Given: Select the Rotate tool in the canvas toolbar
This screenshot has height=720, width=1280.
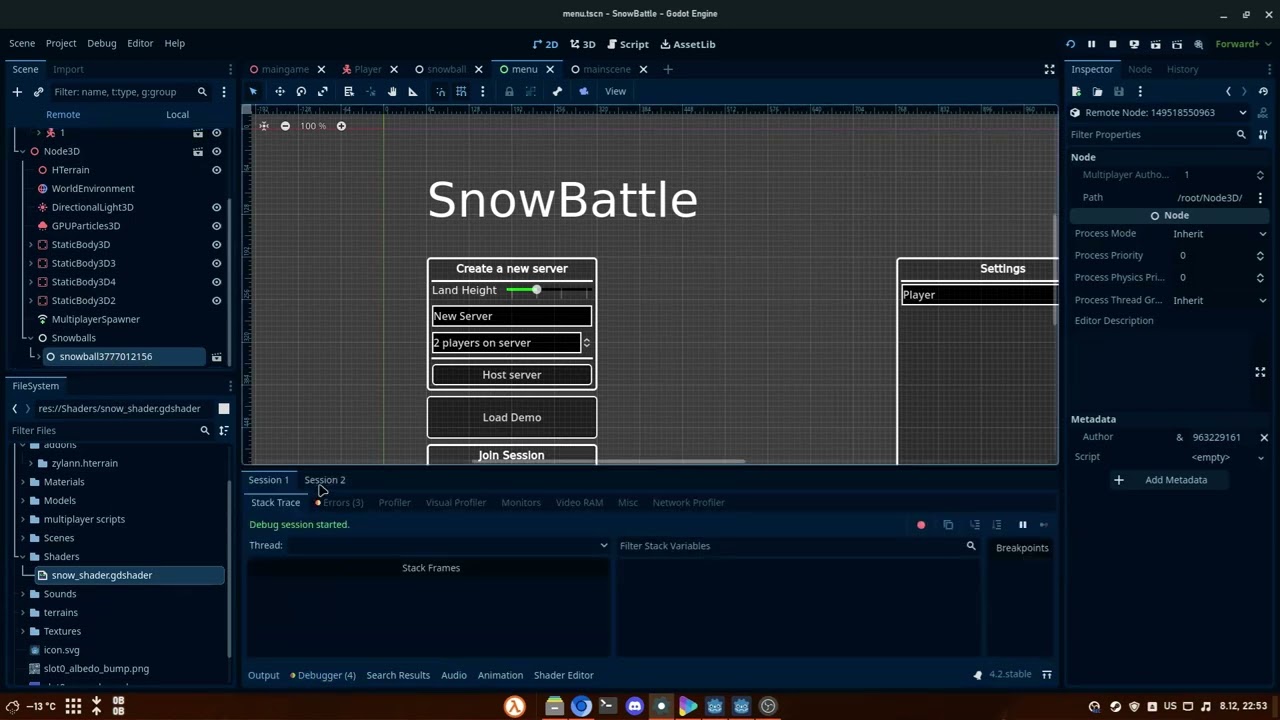Looking at the screenshot, I should click(x=301, y=91).
